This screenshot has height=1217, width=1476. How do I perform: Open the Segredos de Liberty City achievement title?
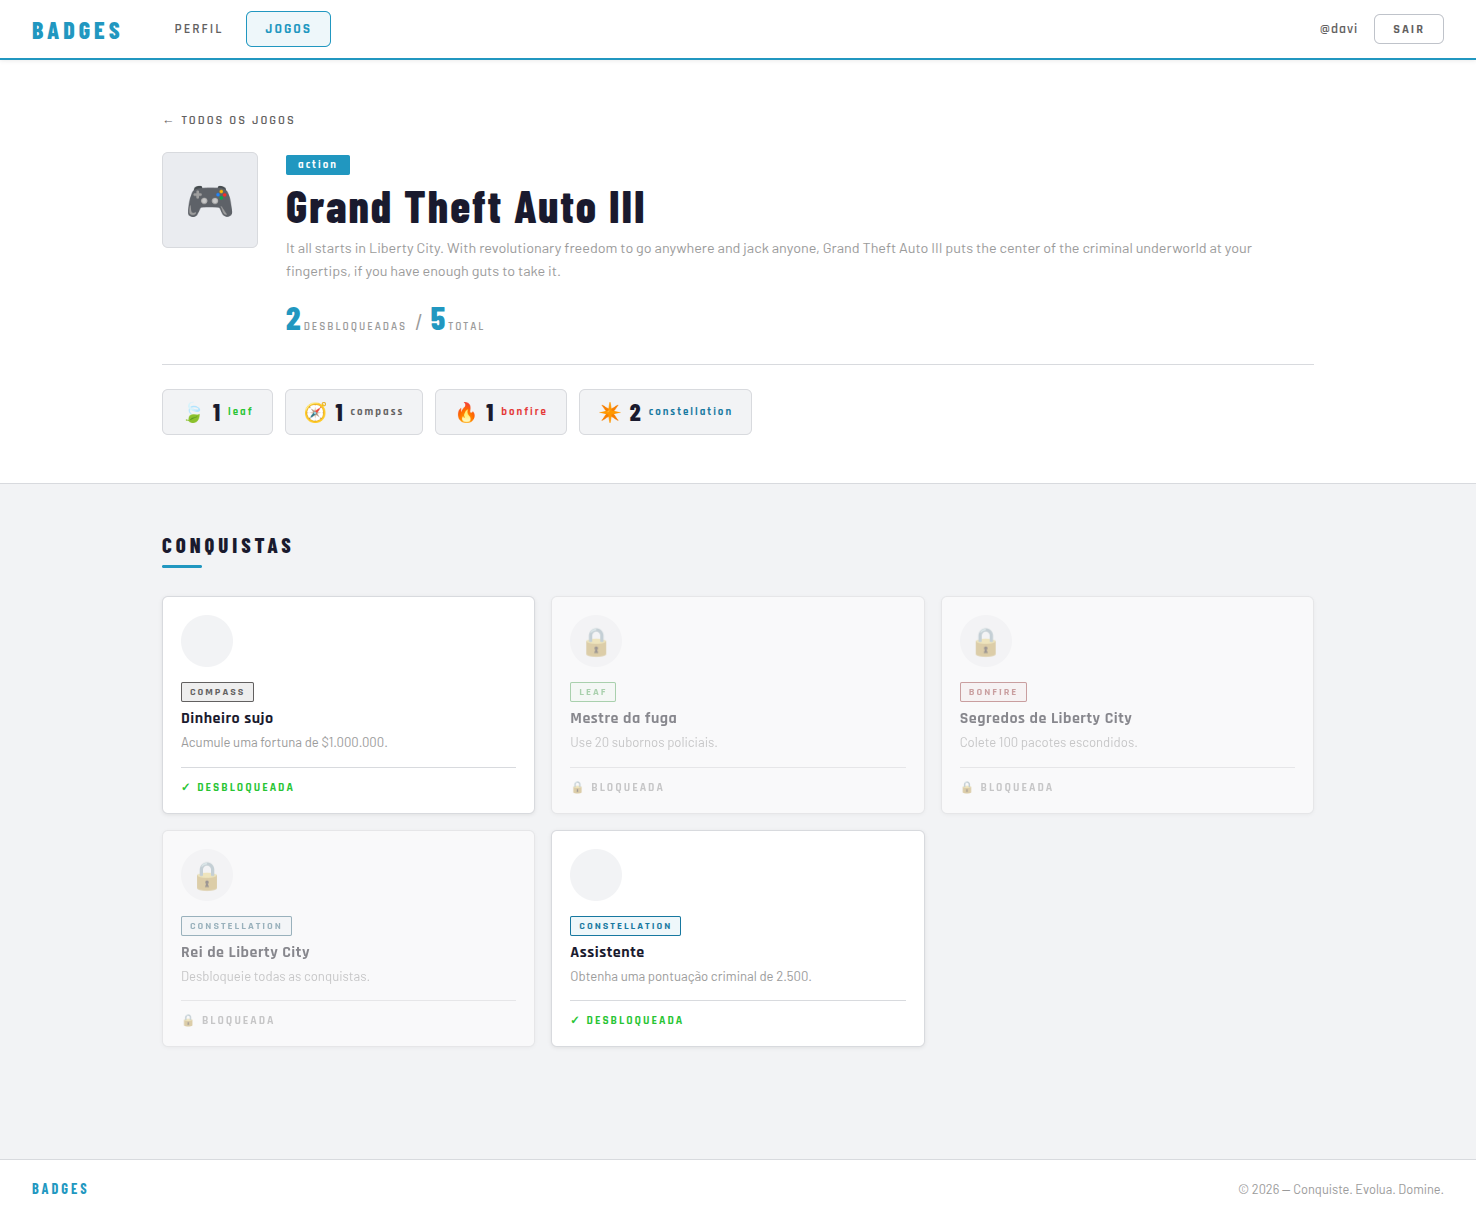click(1046, 718)
